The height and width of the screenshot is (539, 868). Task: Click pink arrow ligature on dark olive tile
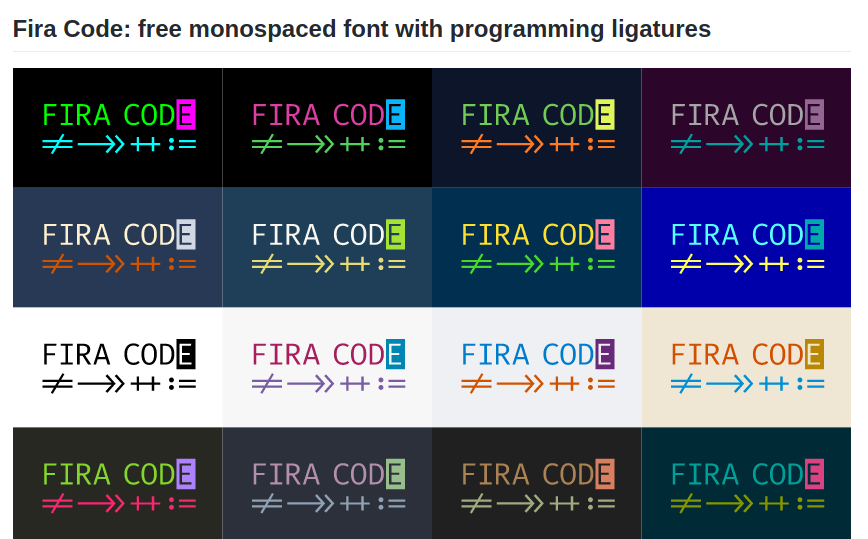(101, 503)
